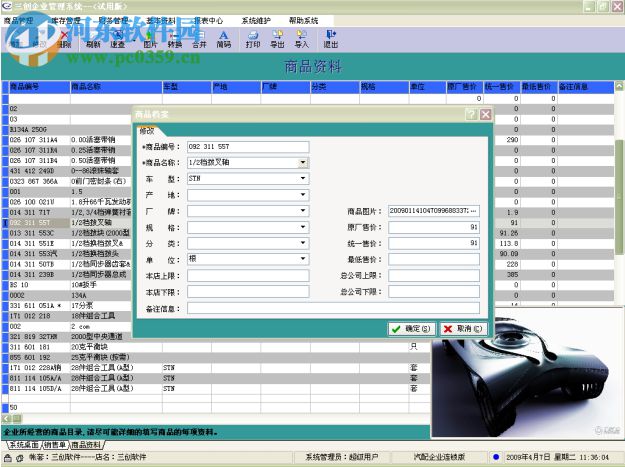Click the 总公司上限 input field

434,275
